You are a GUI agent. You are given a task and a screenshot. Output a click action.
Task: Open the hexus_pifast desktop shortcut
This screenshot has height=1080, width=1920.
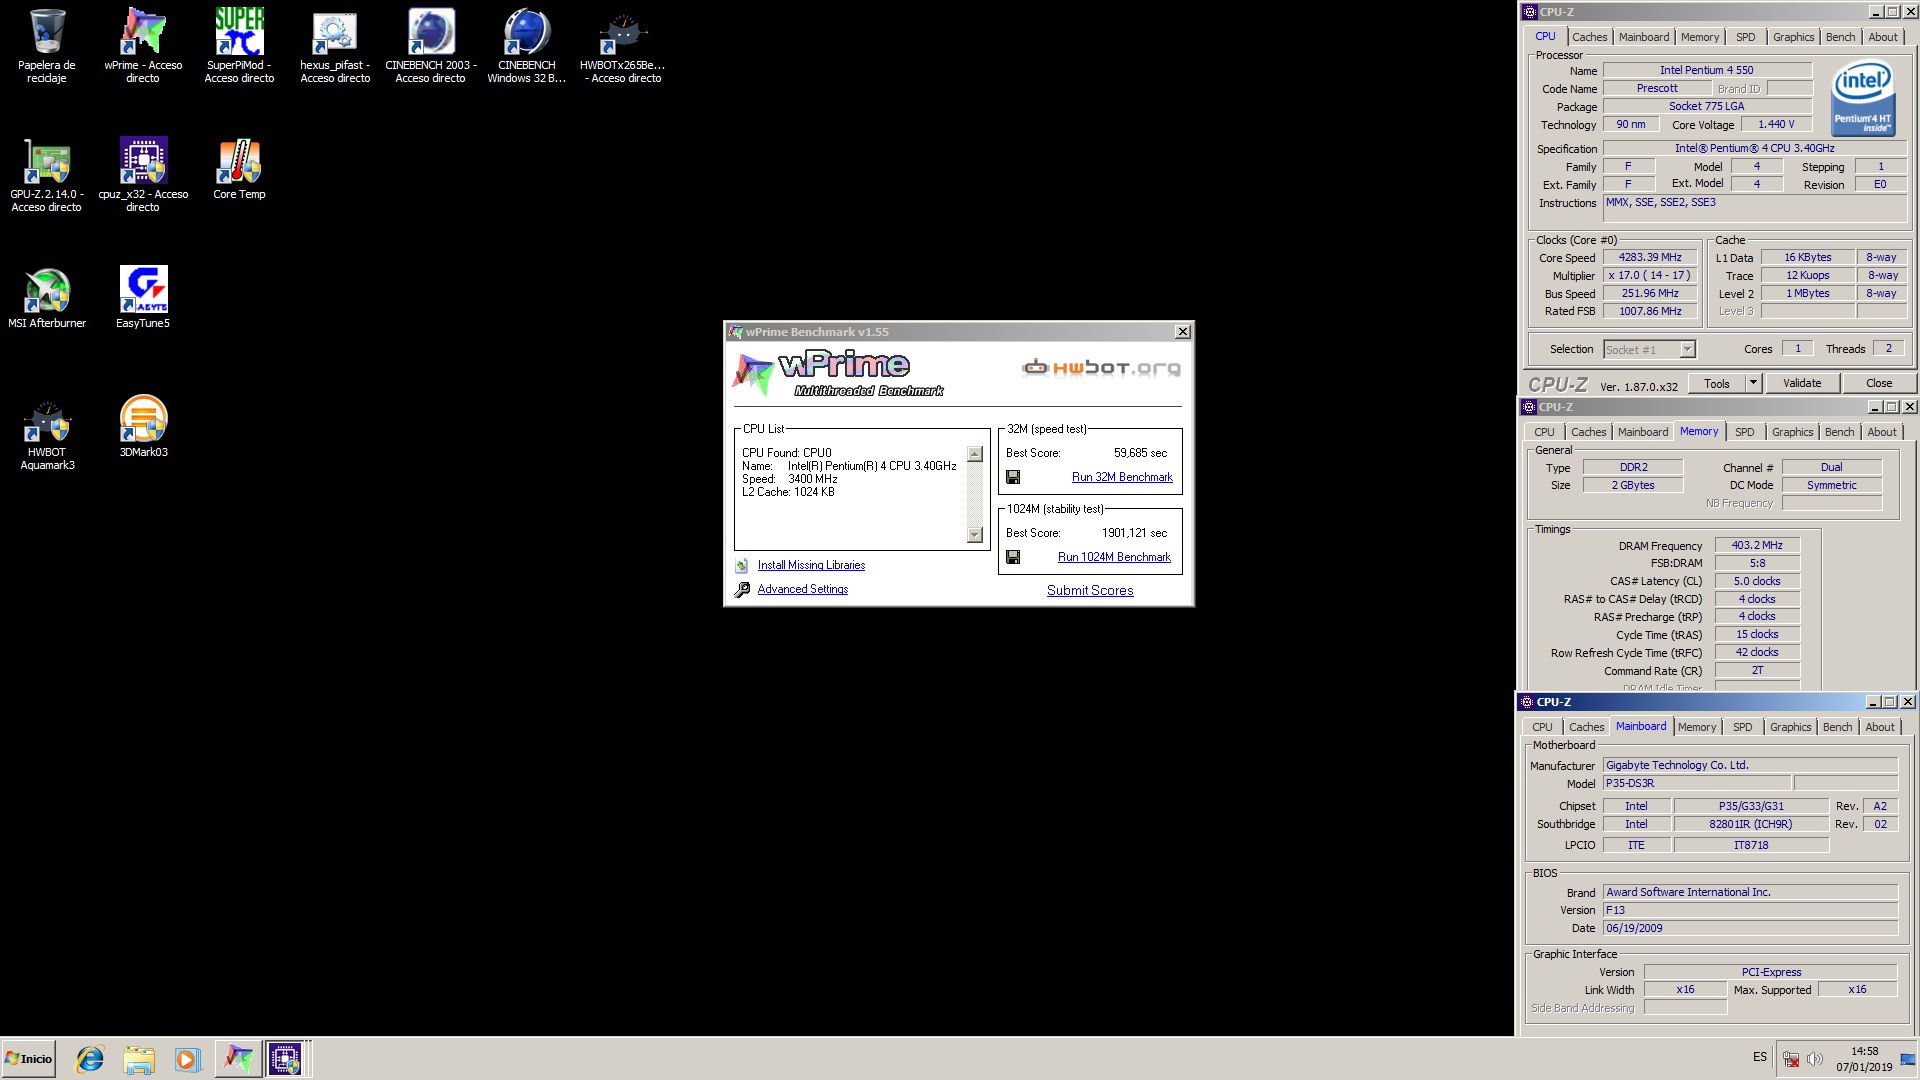[335, 45]
